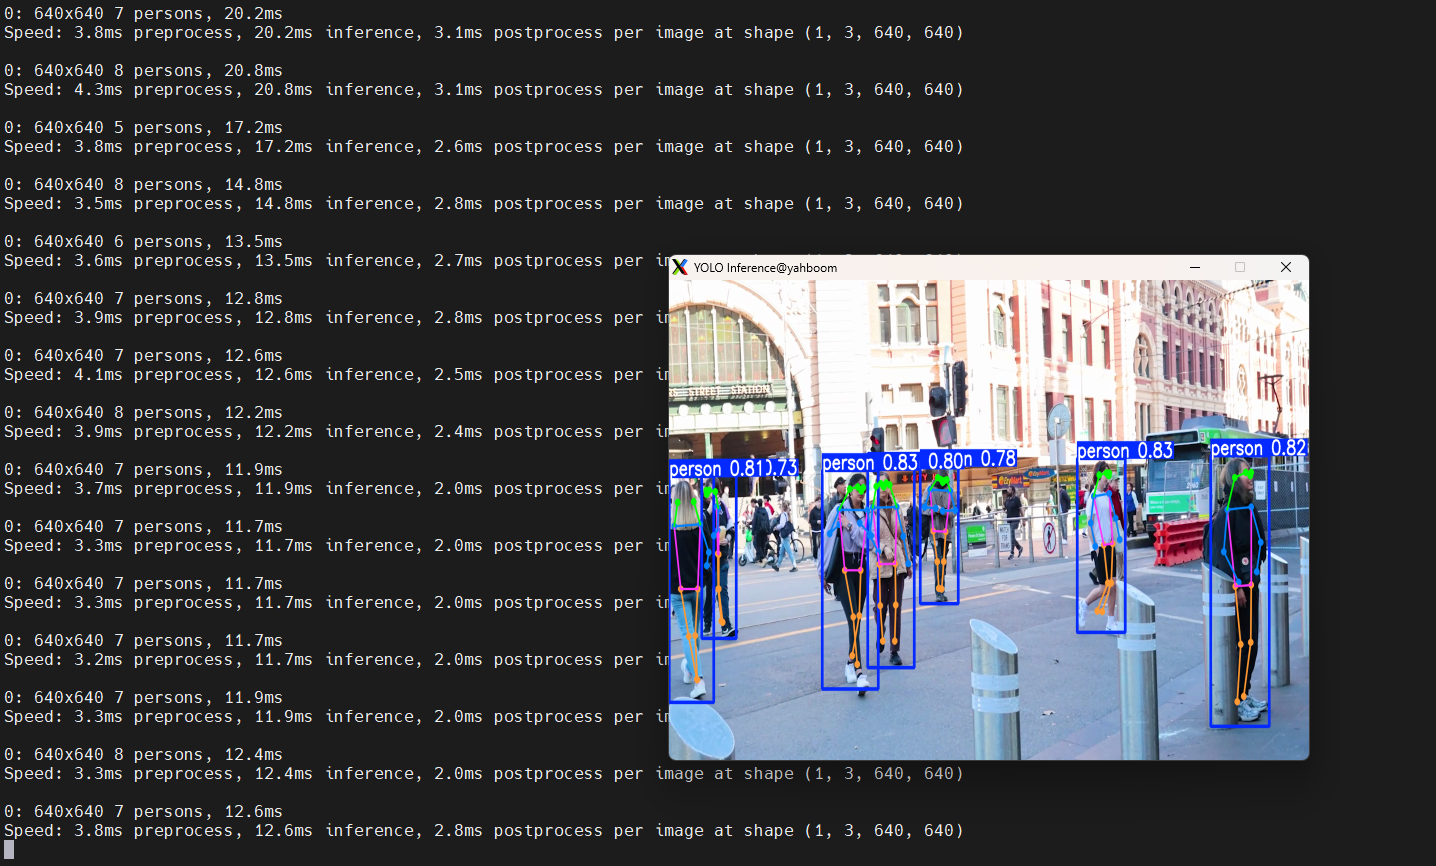Viewport: 1436px width, 866px height.
Task: Click 'Speed: 3.8ms preprocess, 20.2ms inference' line
Action: 484,33
